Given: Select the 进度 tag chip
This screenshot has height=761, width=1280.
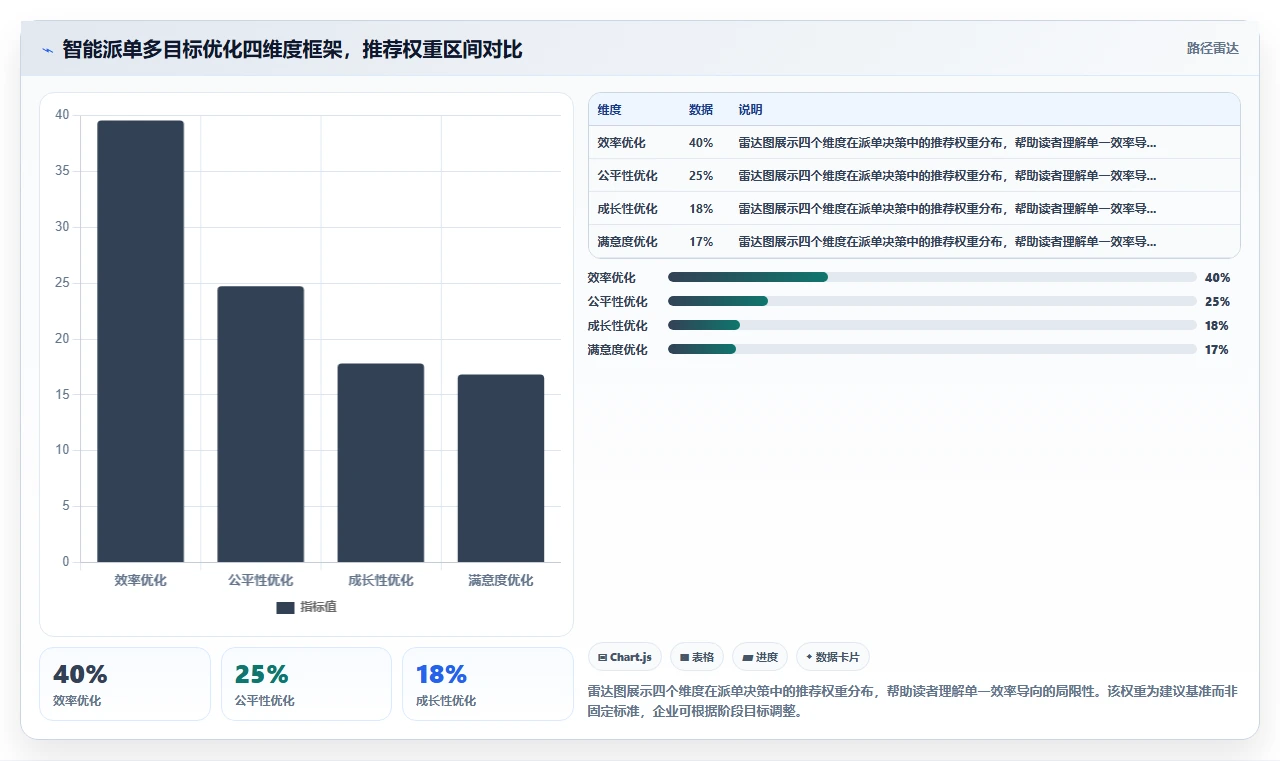Looking at the screenshot, I should 760,657.
